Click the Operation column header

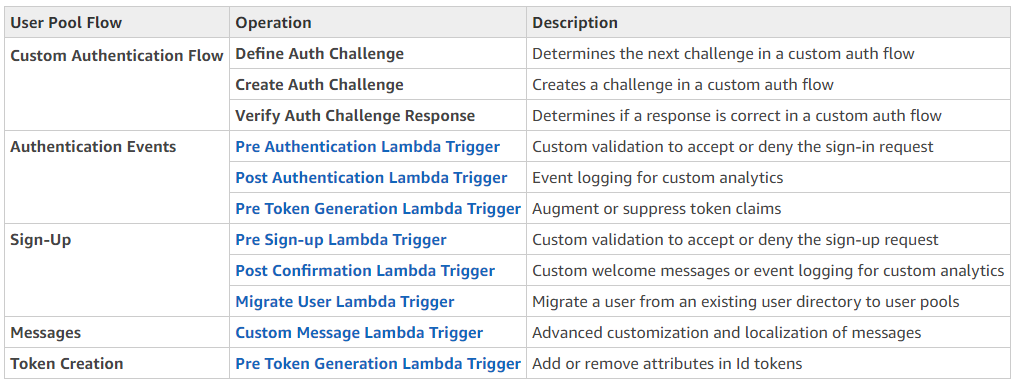coord(273,23)
